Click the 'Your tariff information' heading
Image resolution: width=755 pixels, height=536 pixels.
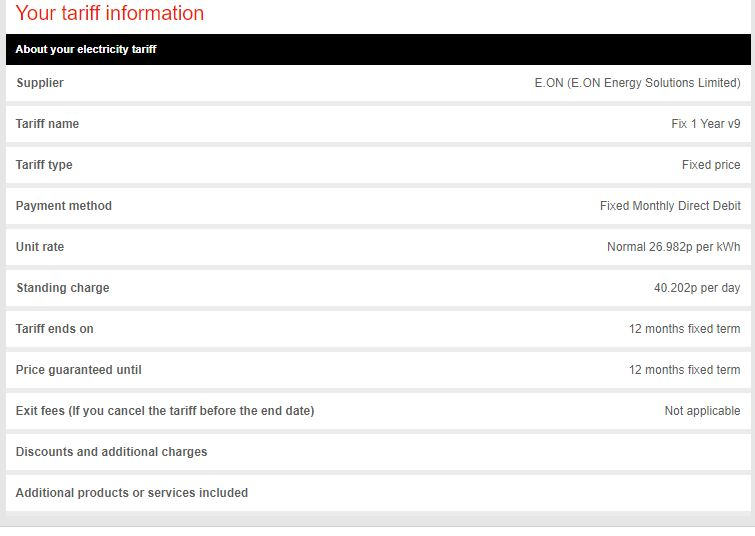[x=110, y=13]
